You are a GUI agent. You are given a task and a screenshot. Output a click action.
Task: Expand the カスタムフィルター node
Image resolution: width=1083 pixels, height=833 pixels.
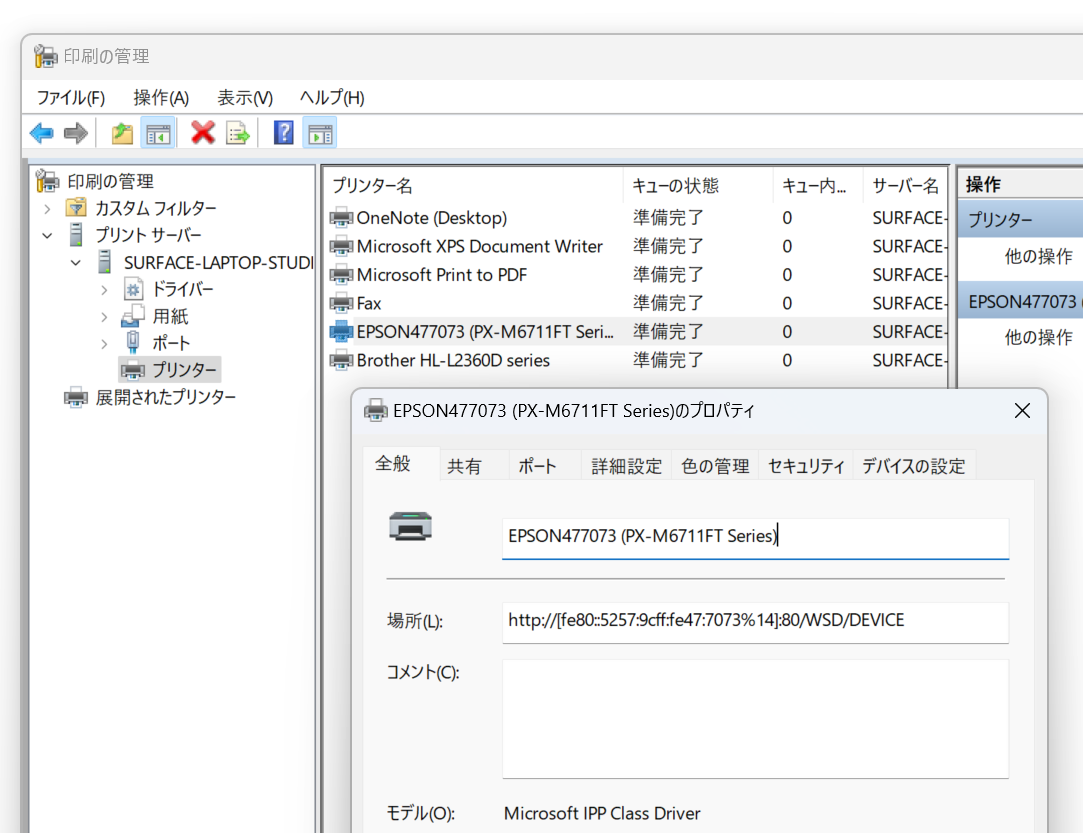click(47, 208)
